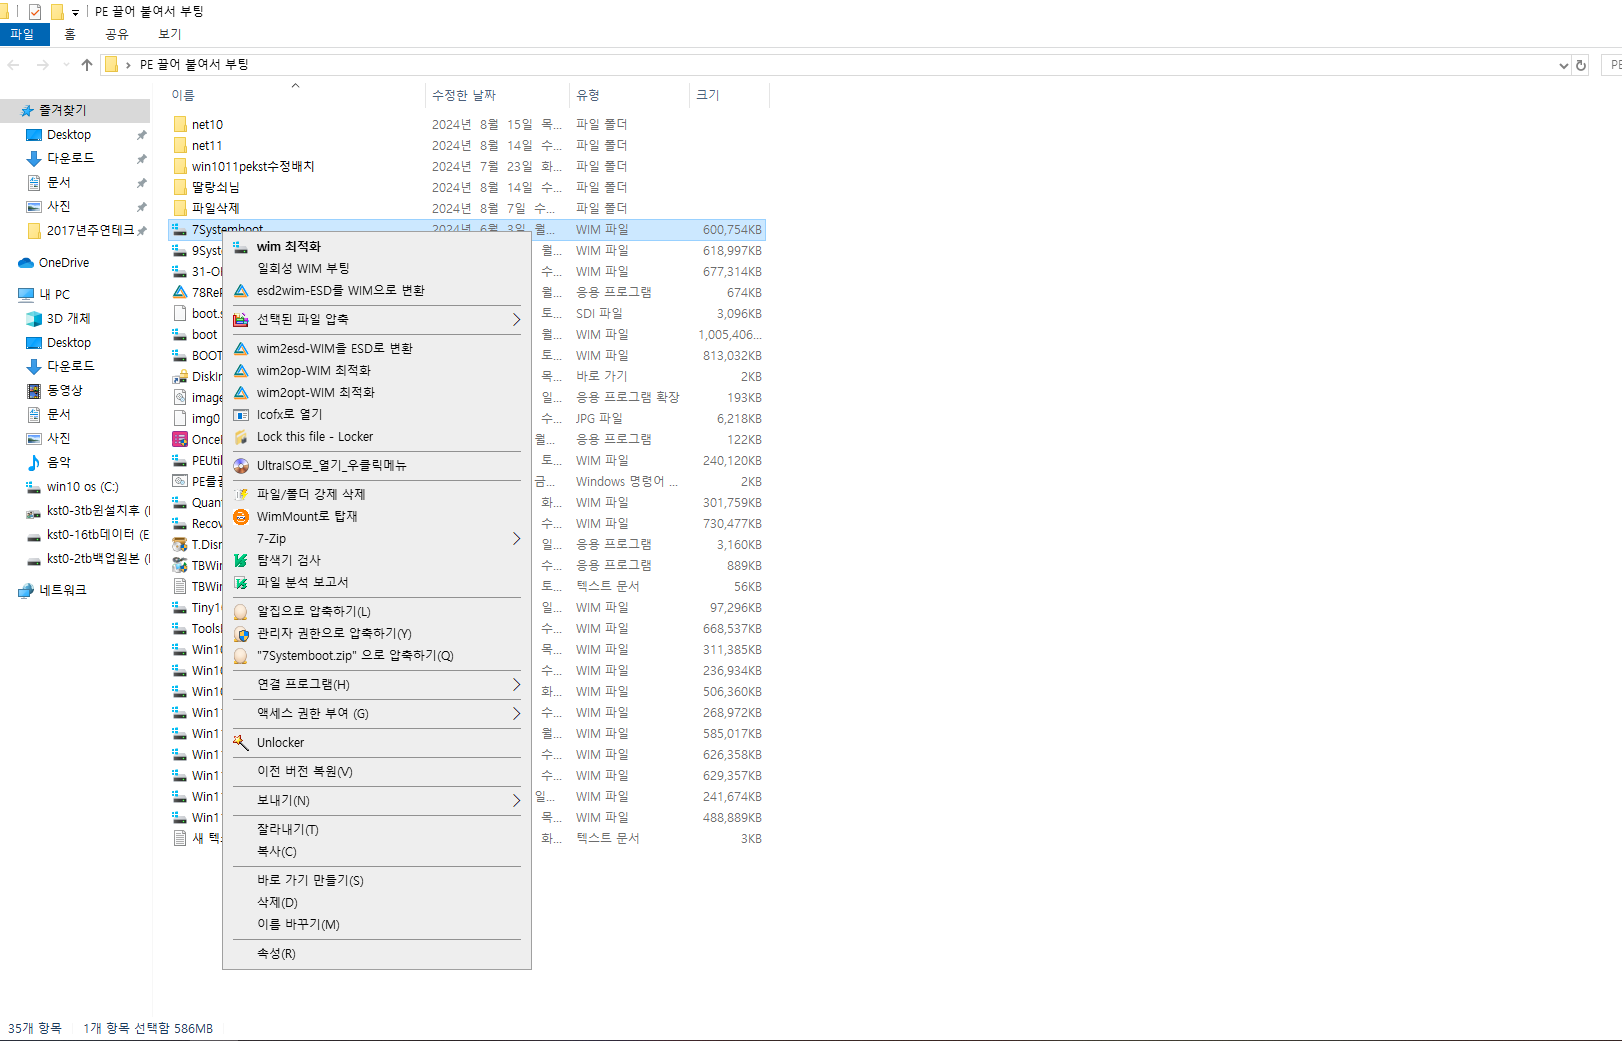Switch to the 보기 ribbon tab
The image size is (1622, 1041).
click(170, 34)
